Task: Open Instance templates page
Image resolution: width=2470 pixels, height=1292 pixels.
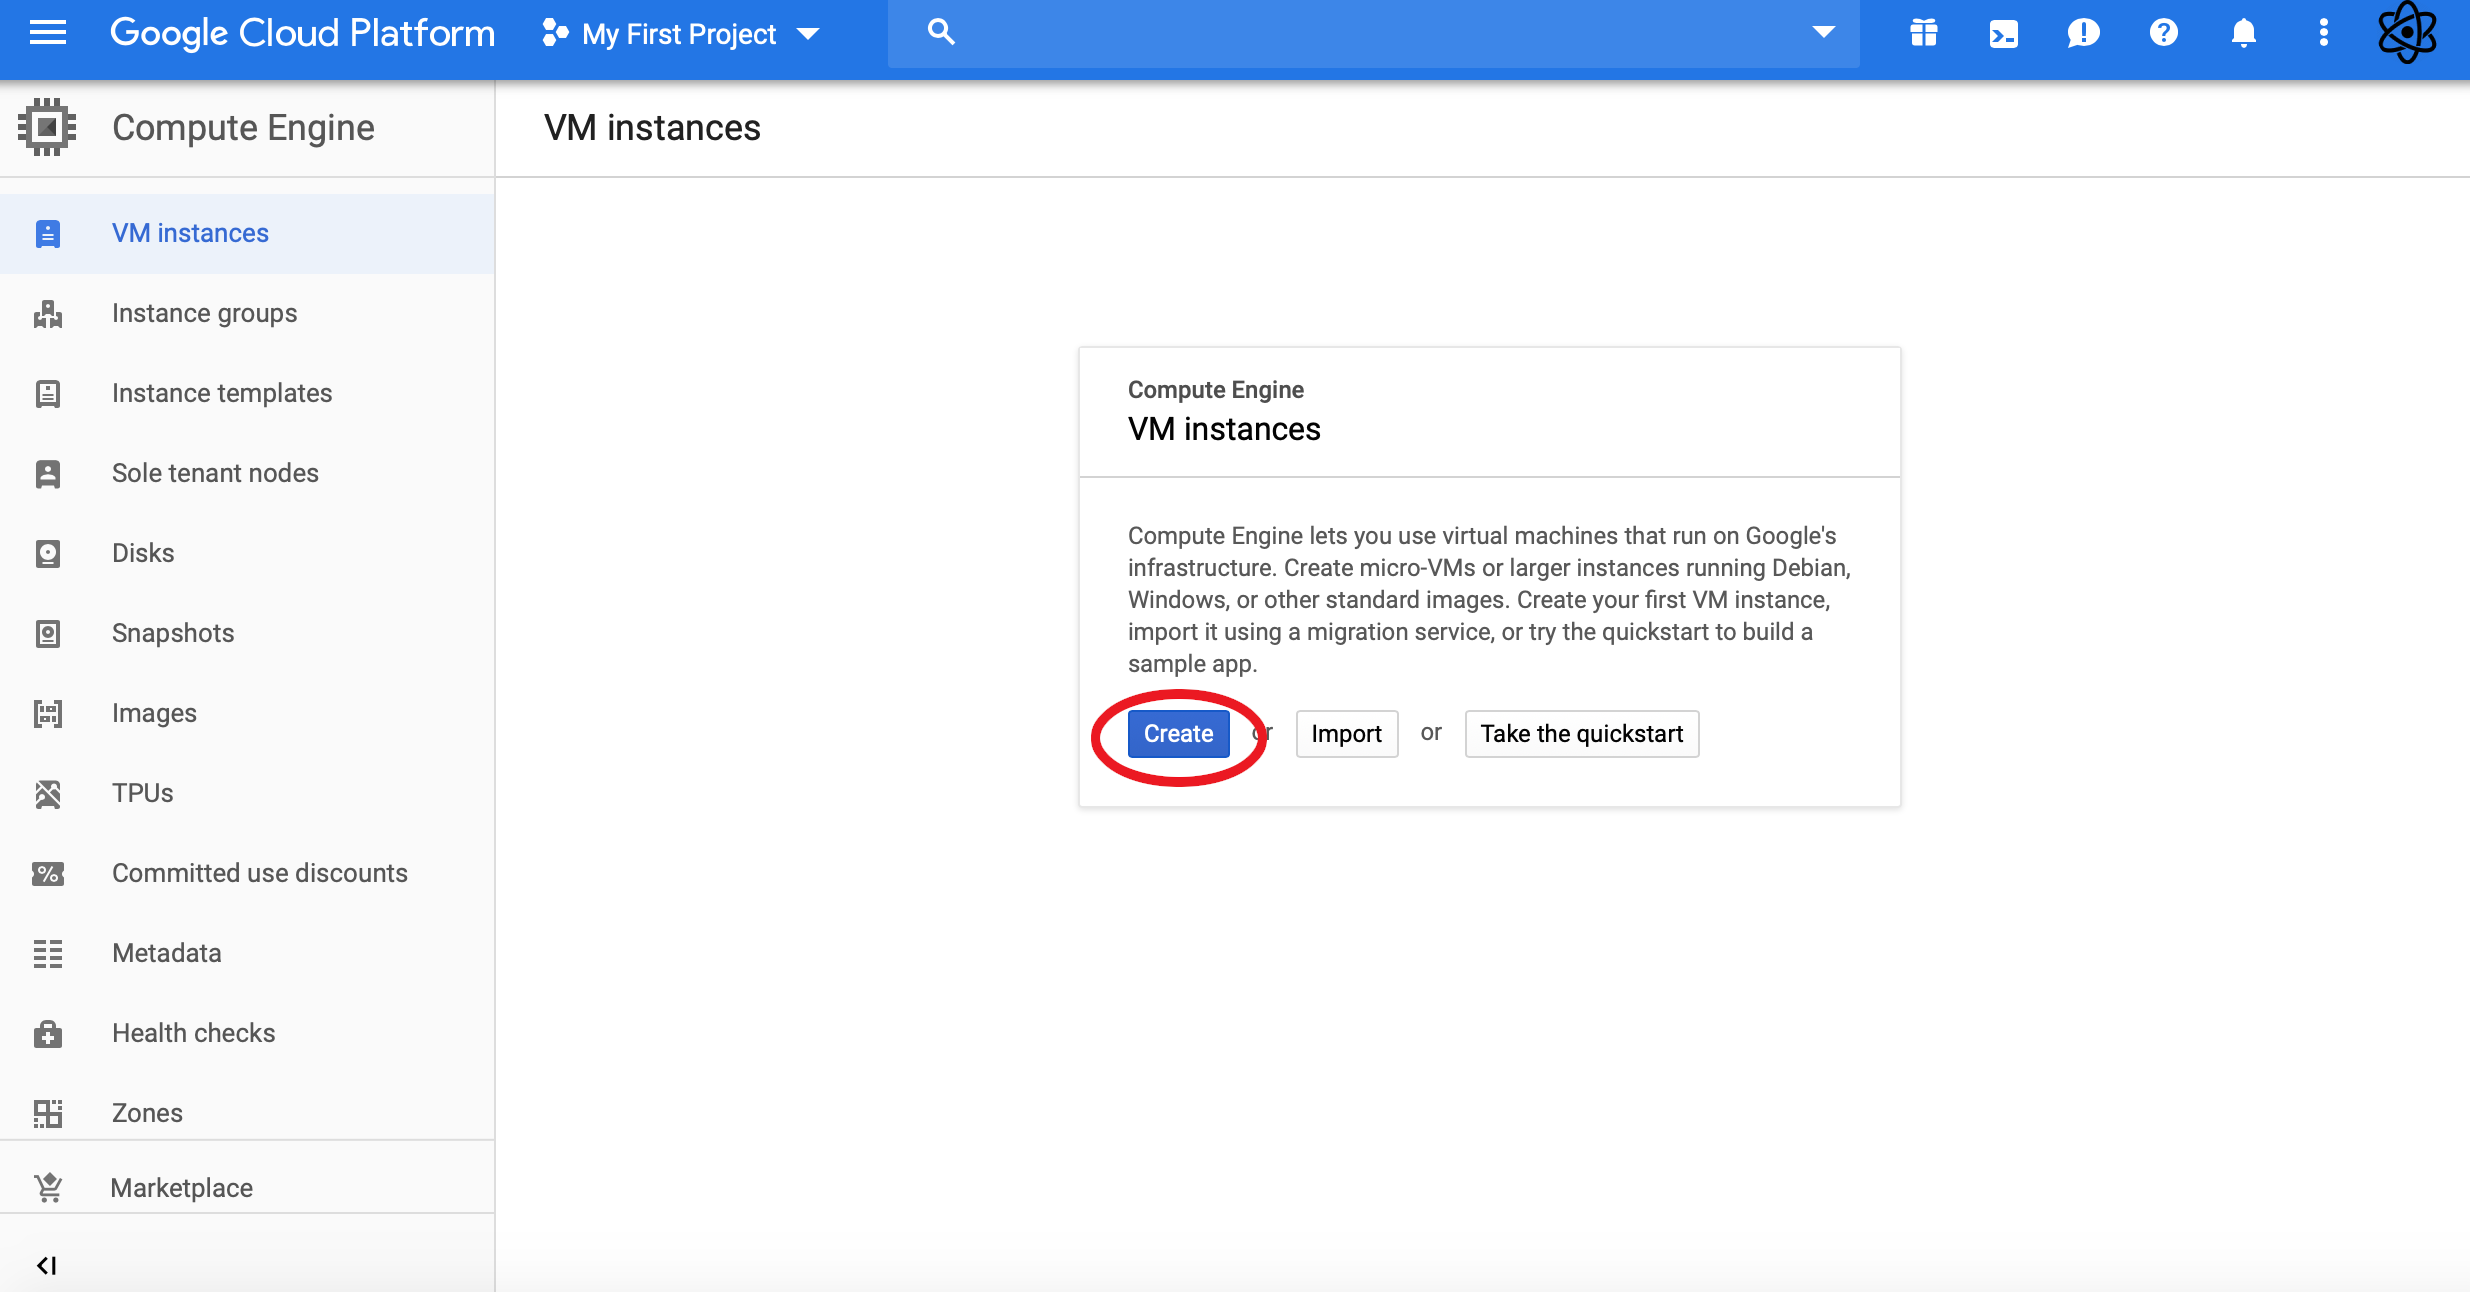Action: [247, 393]
